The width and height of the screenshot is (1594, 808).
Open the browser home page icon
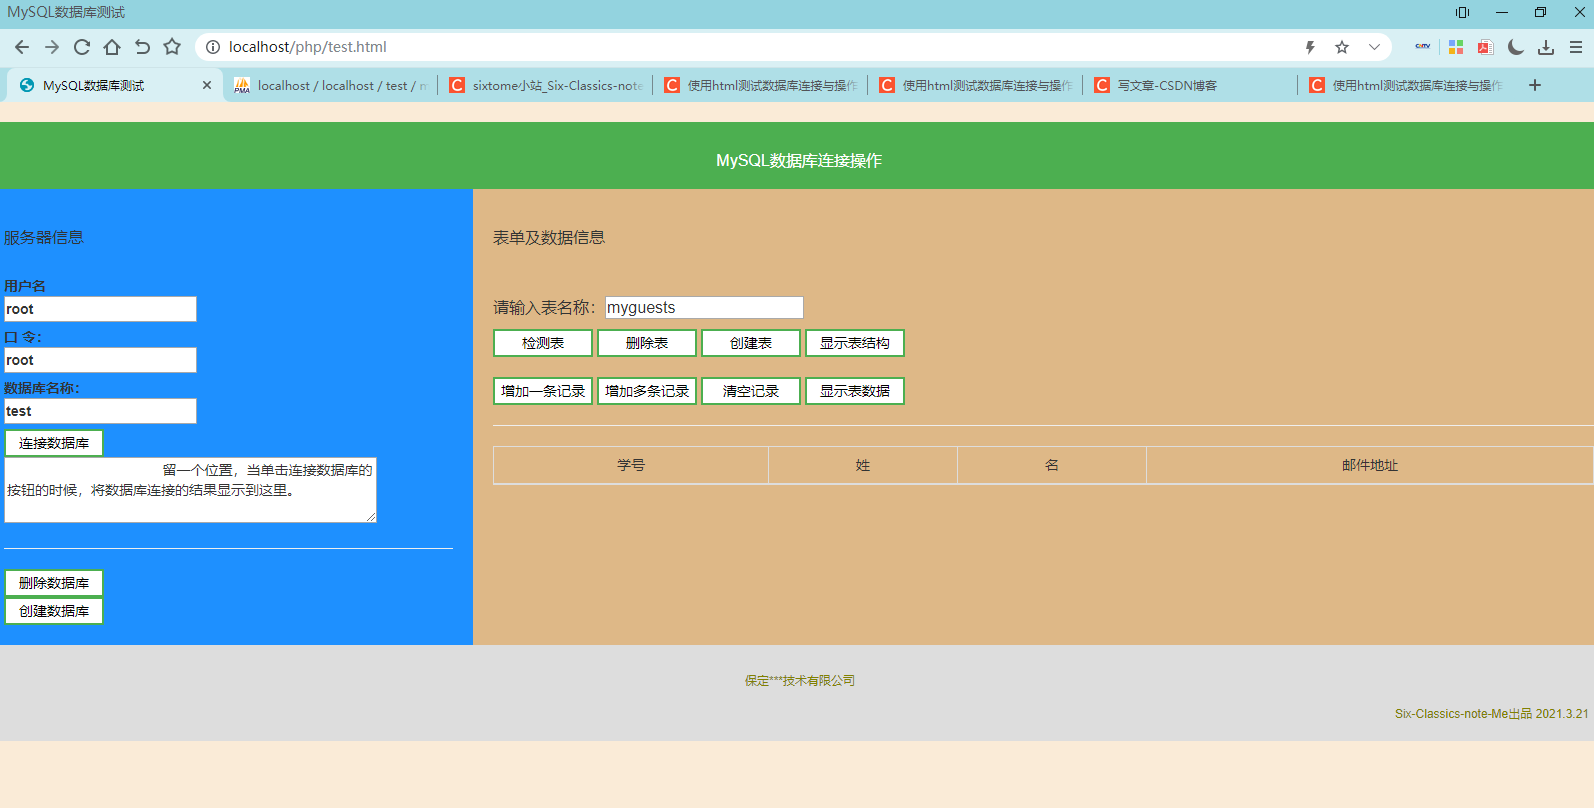[112, 47]
